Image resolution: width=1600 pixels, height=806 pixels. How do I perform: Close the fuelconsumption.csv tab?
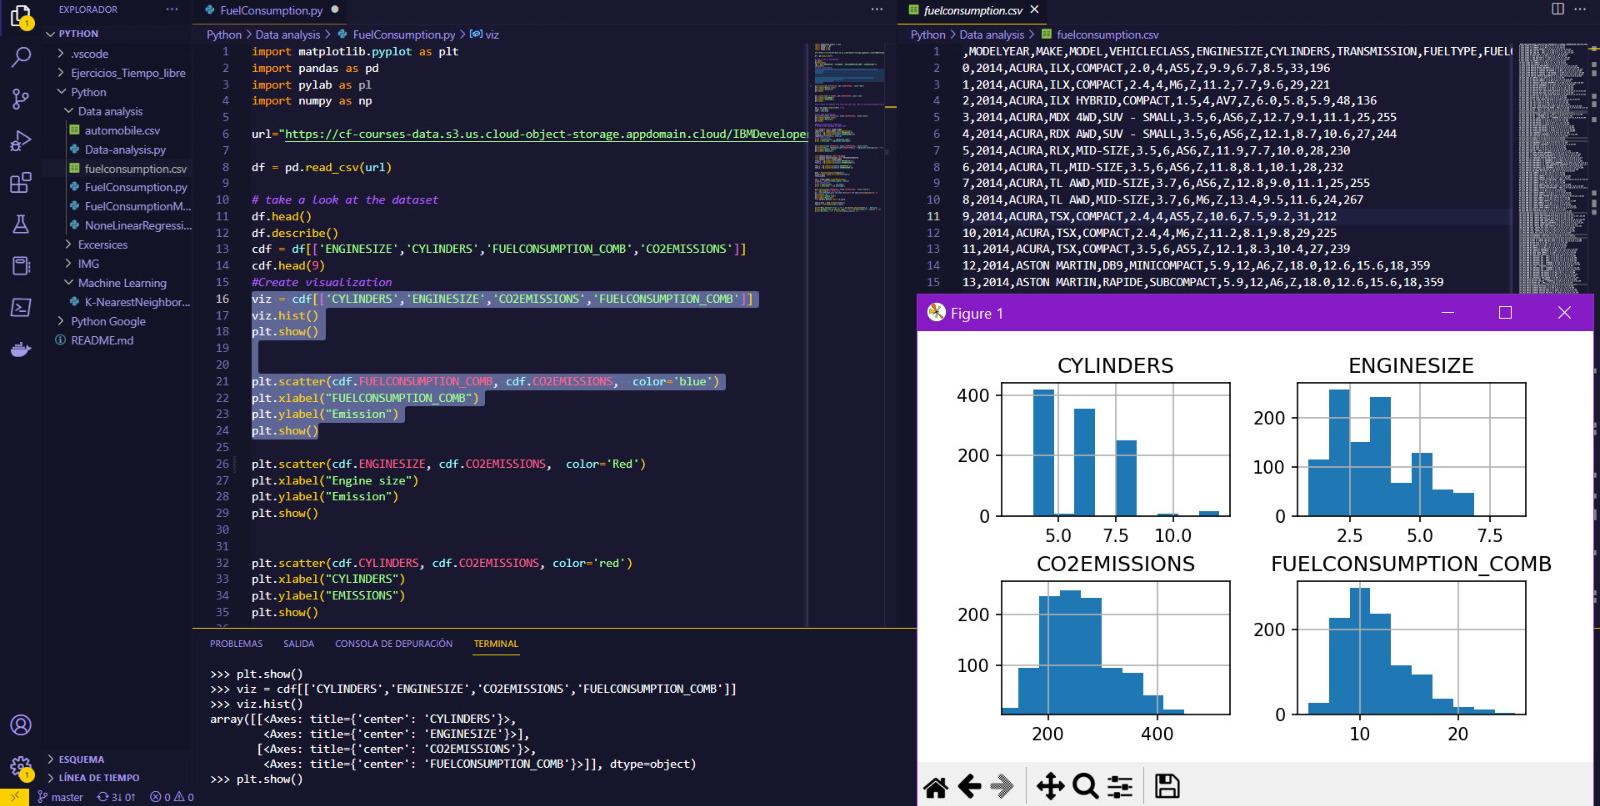point(1035,10)
